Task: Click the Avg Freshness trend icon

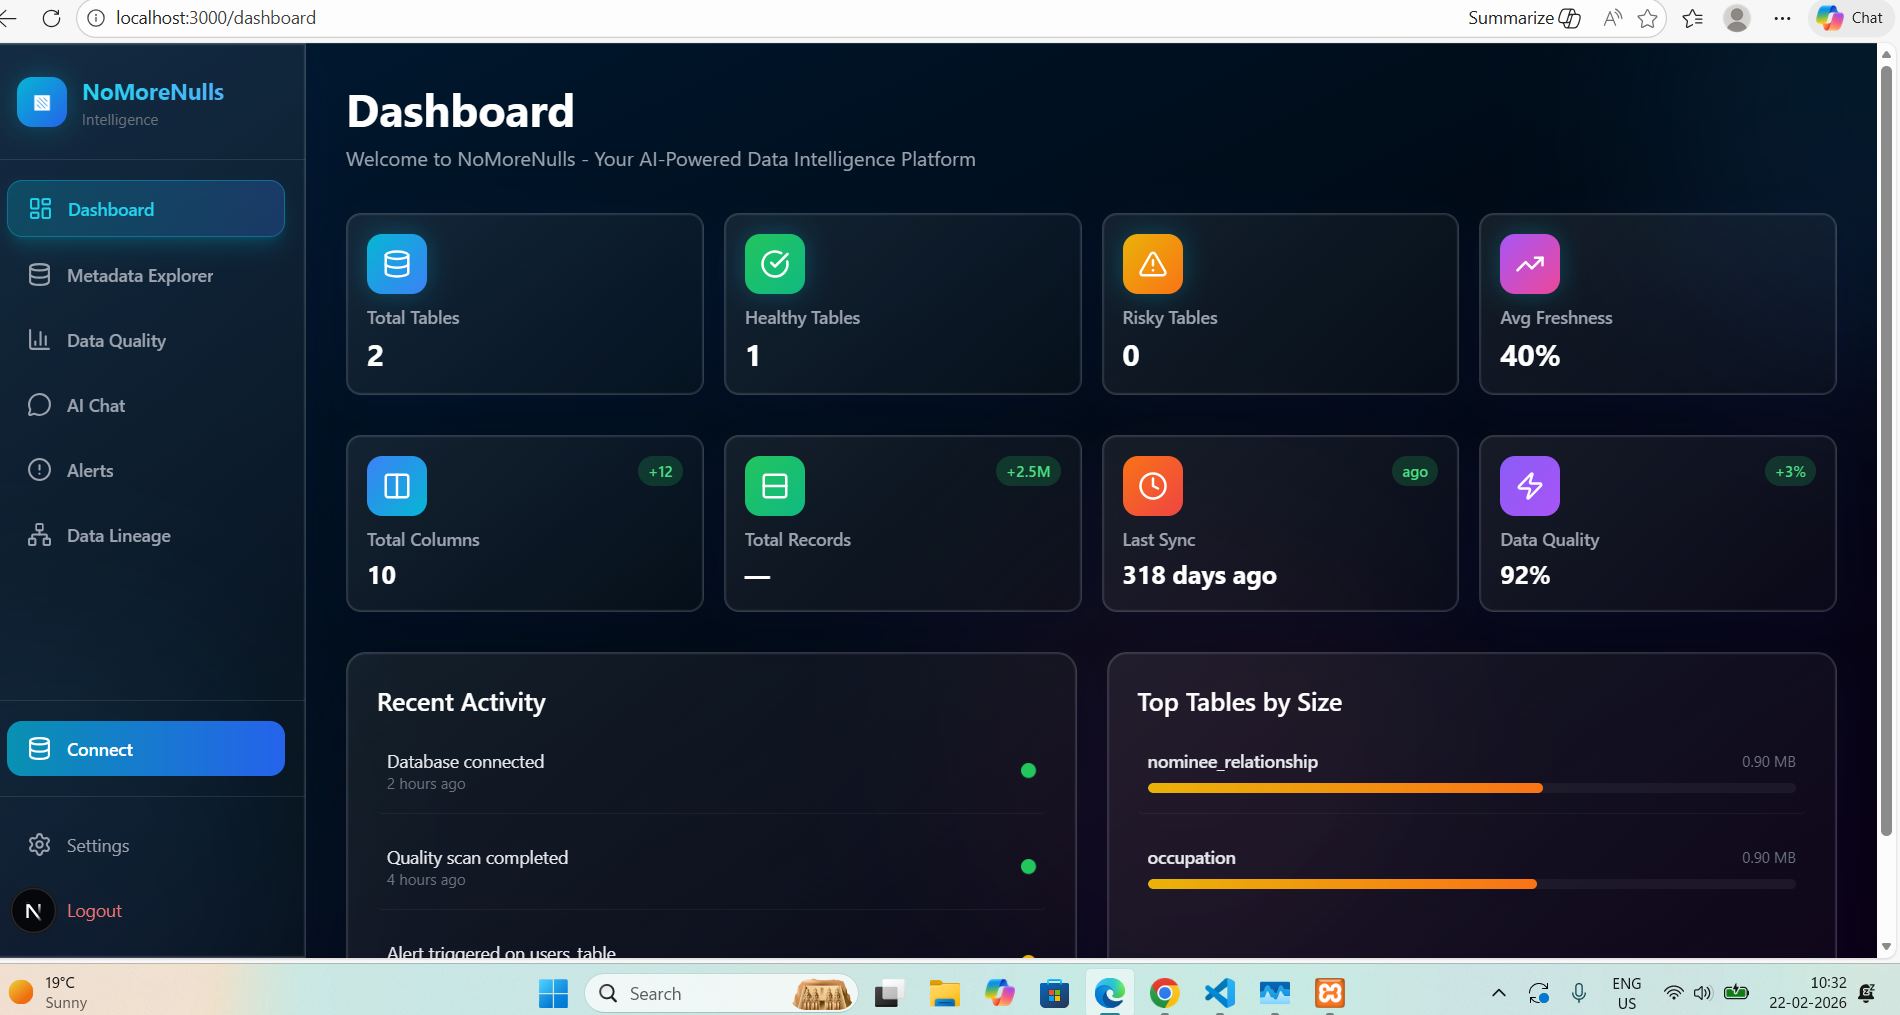Action: (x=1529, y=264)
